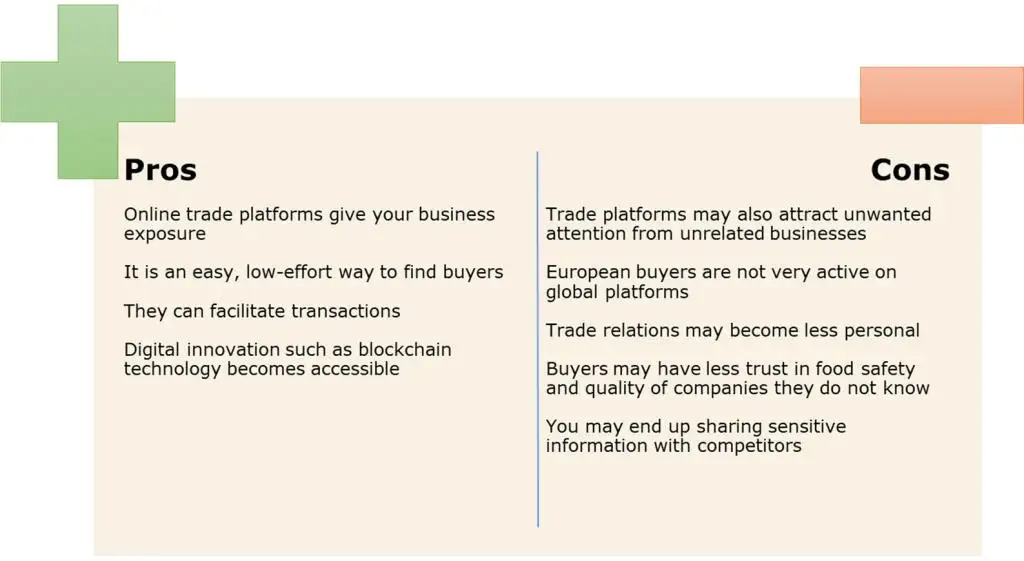Select the Cons heading

(x=910, y=170)
